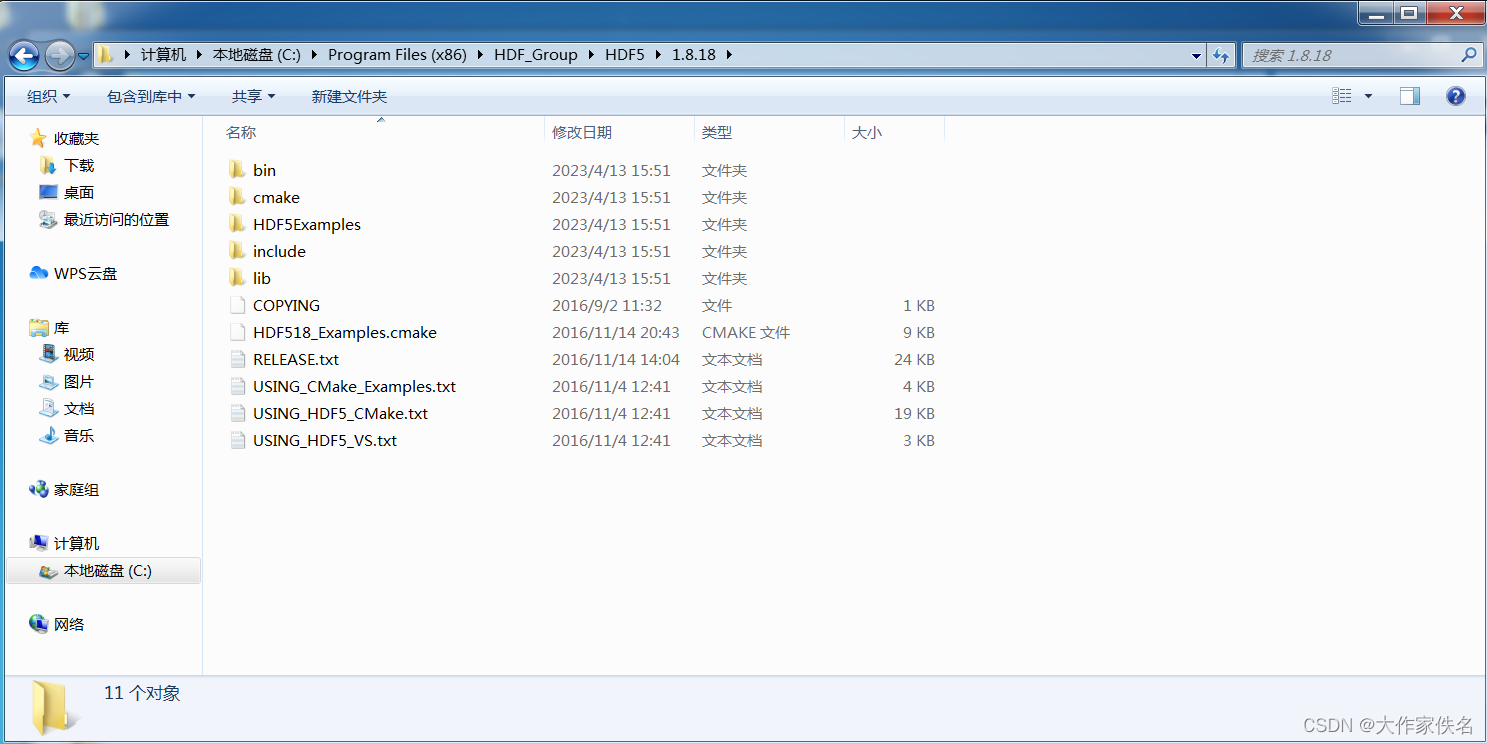Open the address bar history dropdown

(x=1196, y=55)
